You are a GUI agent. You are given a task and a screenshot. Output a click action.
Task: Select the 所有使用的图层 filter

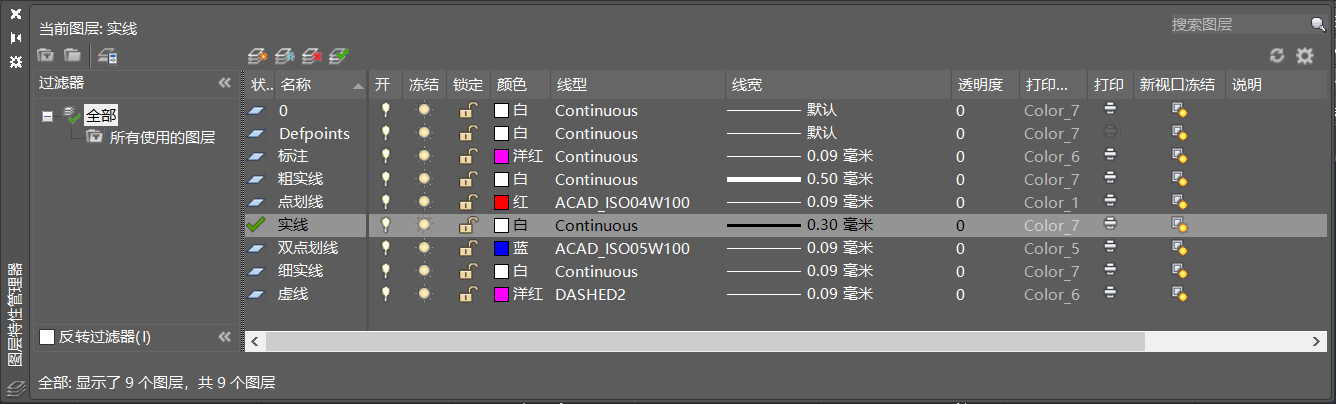click(162, 138)
